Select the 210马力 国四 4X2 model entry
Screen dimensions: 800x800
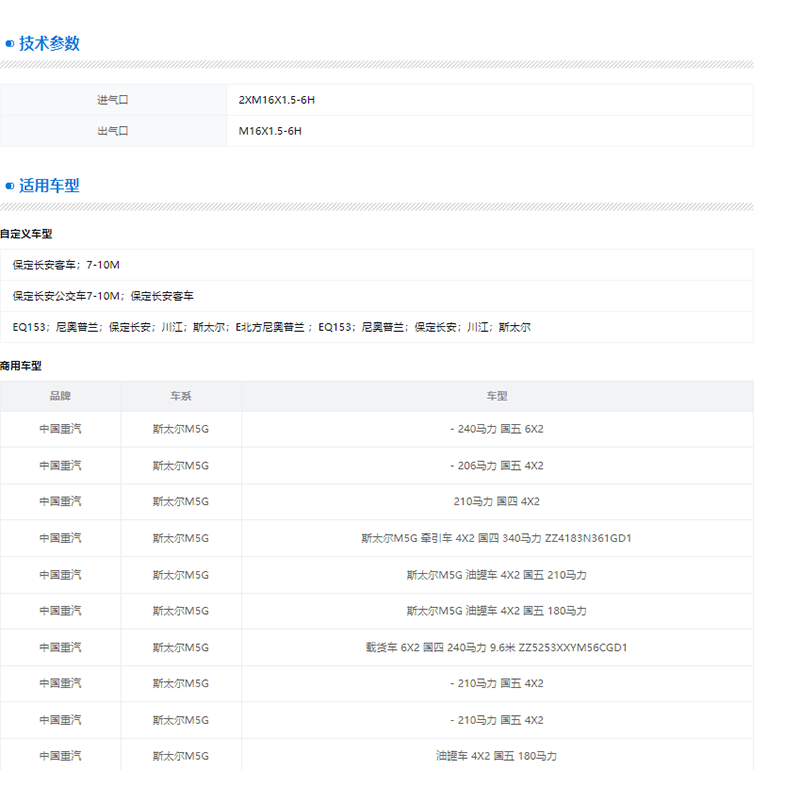[497, 501]
